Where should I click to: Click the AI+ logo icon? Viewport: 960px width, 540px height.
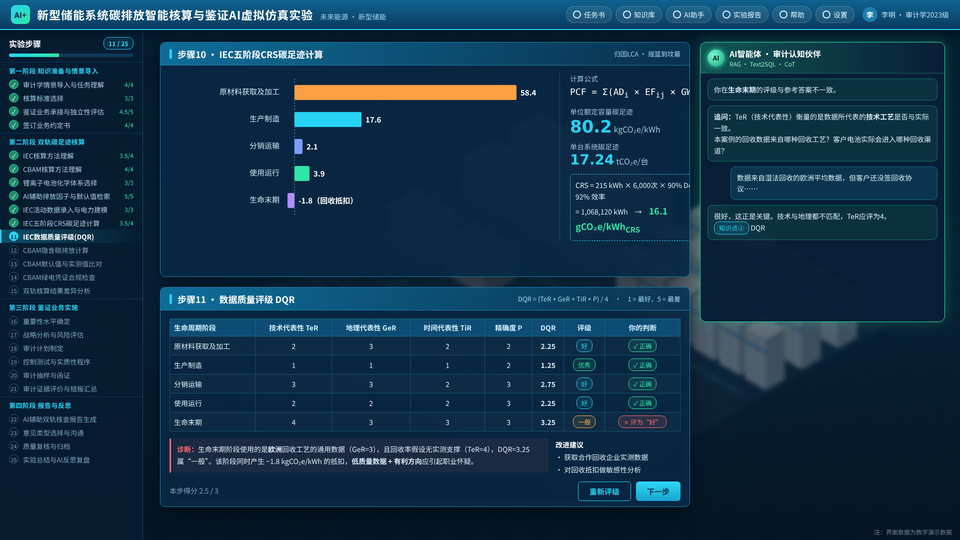[20, 15]
